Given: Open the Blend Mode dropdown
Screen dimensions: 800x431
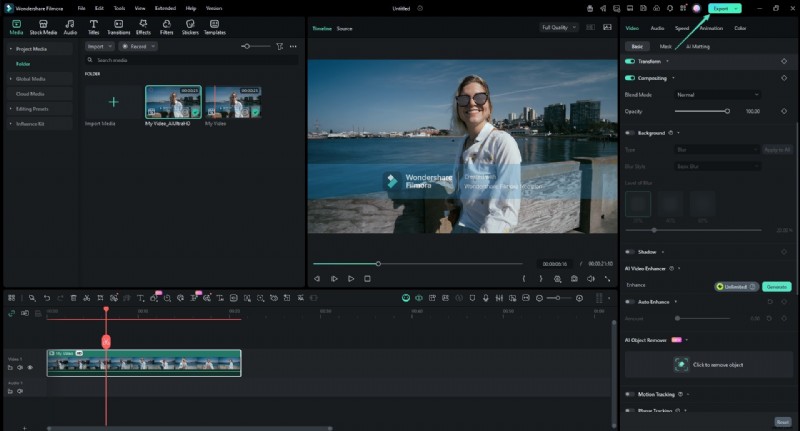Looking at the screenshot, I should [x=718, y=94].
